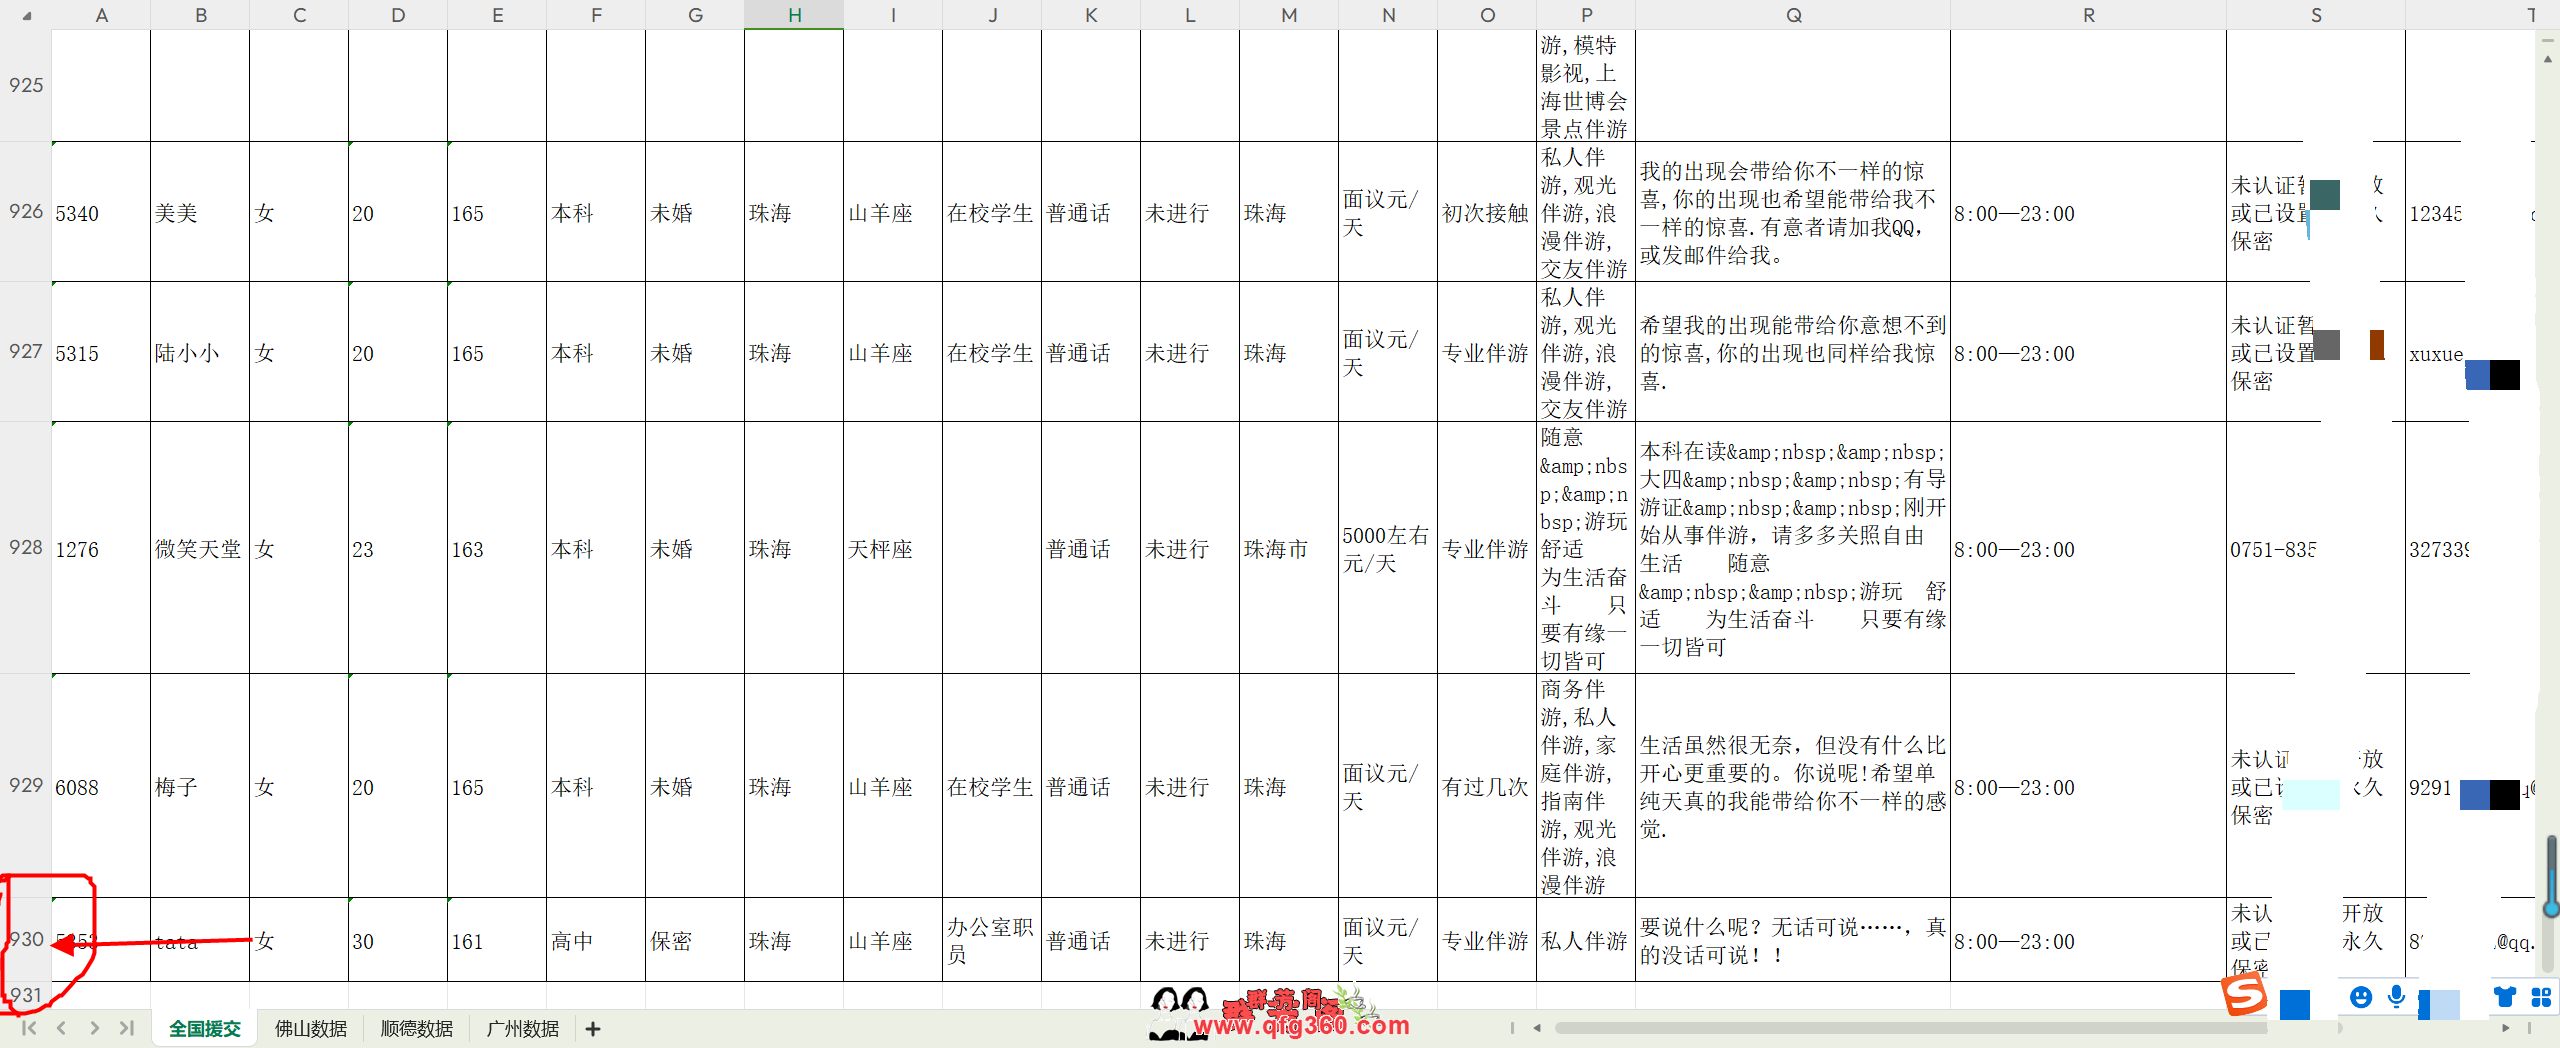Jump to the last sheet using the navigation arrow
Image resolution: width=2560 pixels, height=1048 pixels.
(x=127, y=1028)
